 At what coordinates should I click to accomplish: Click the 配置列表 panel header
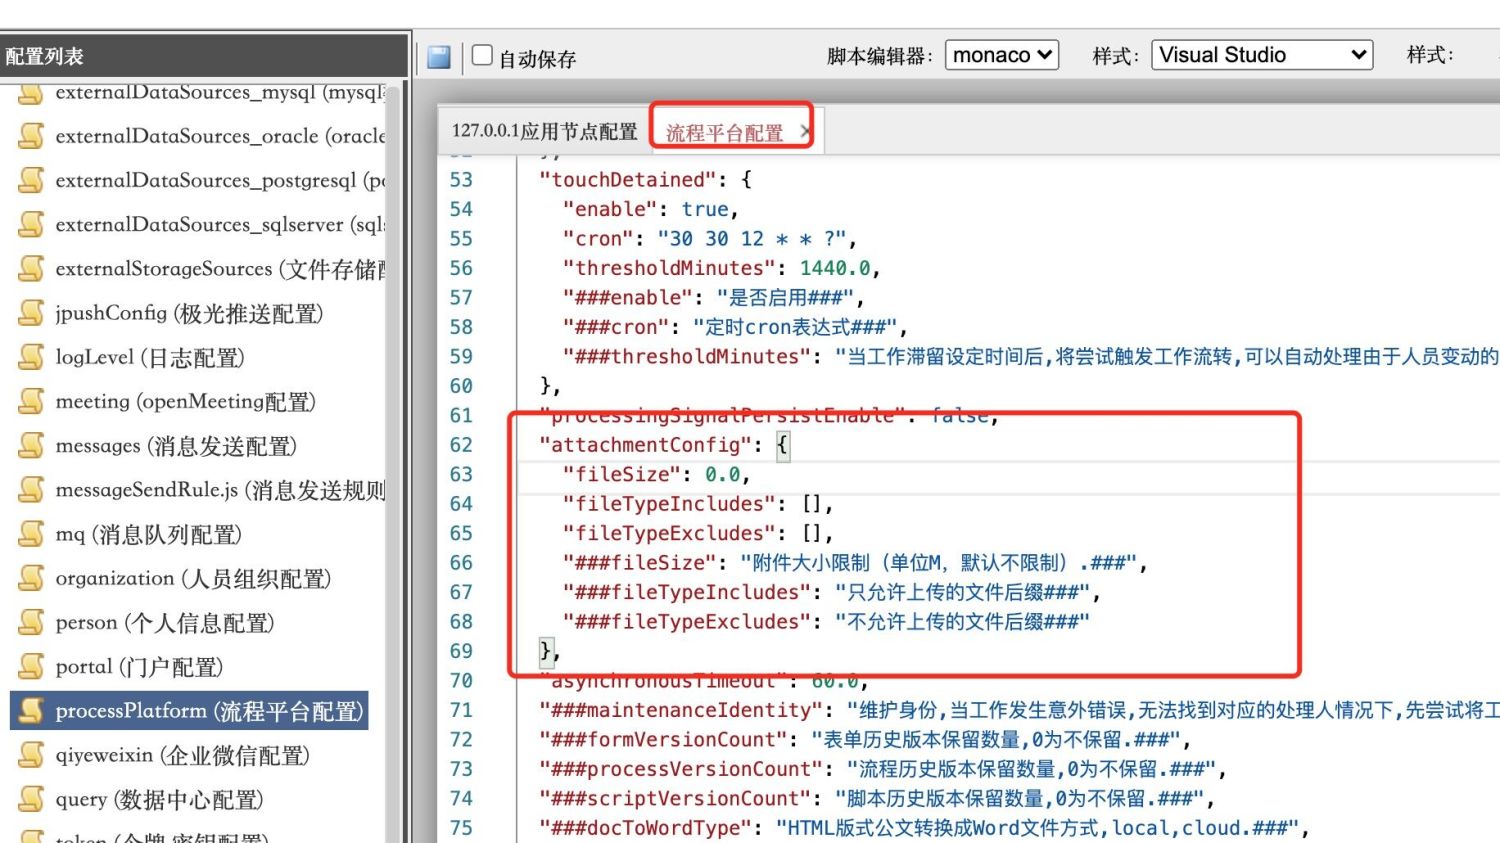(204, 56)
